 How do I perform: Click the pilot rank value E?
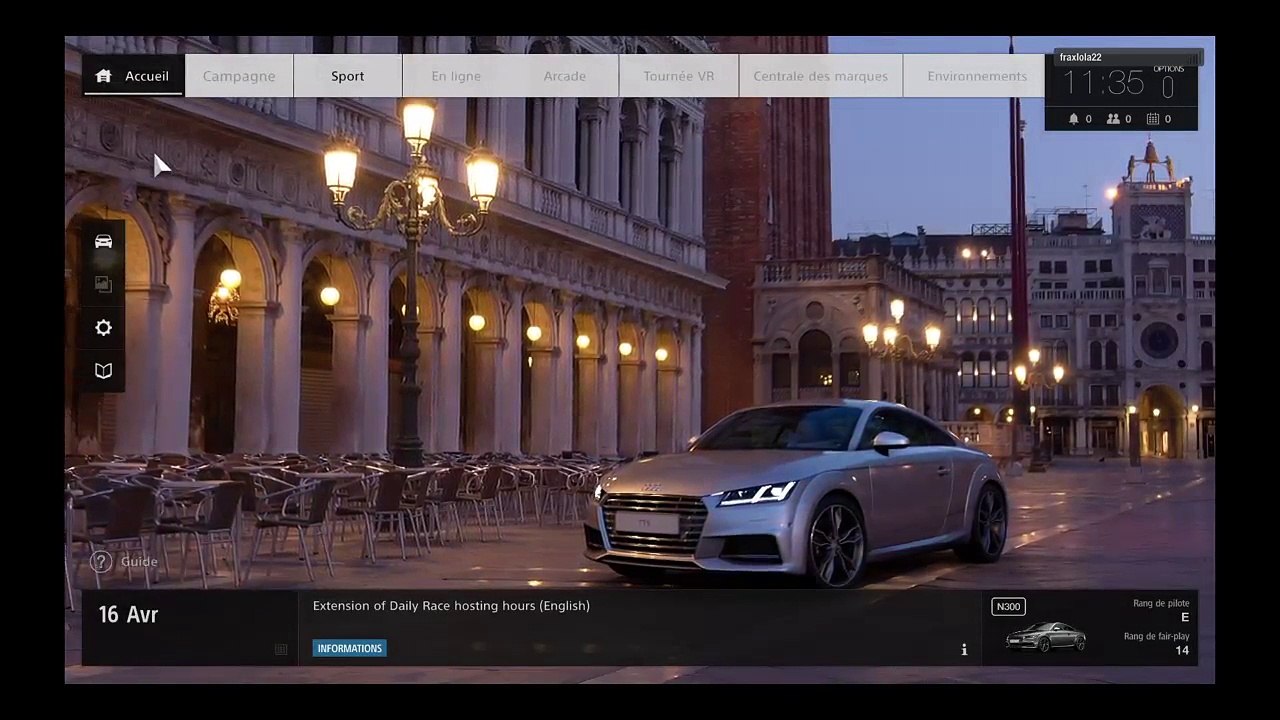(1185, 618)
